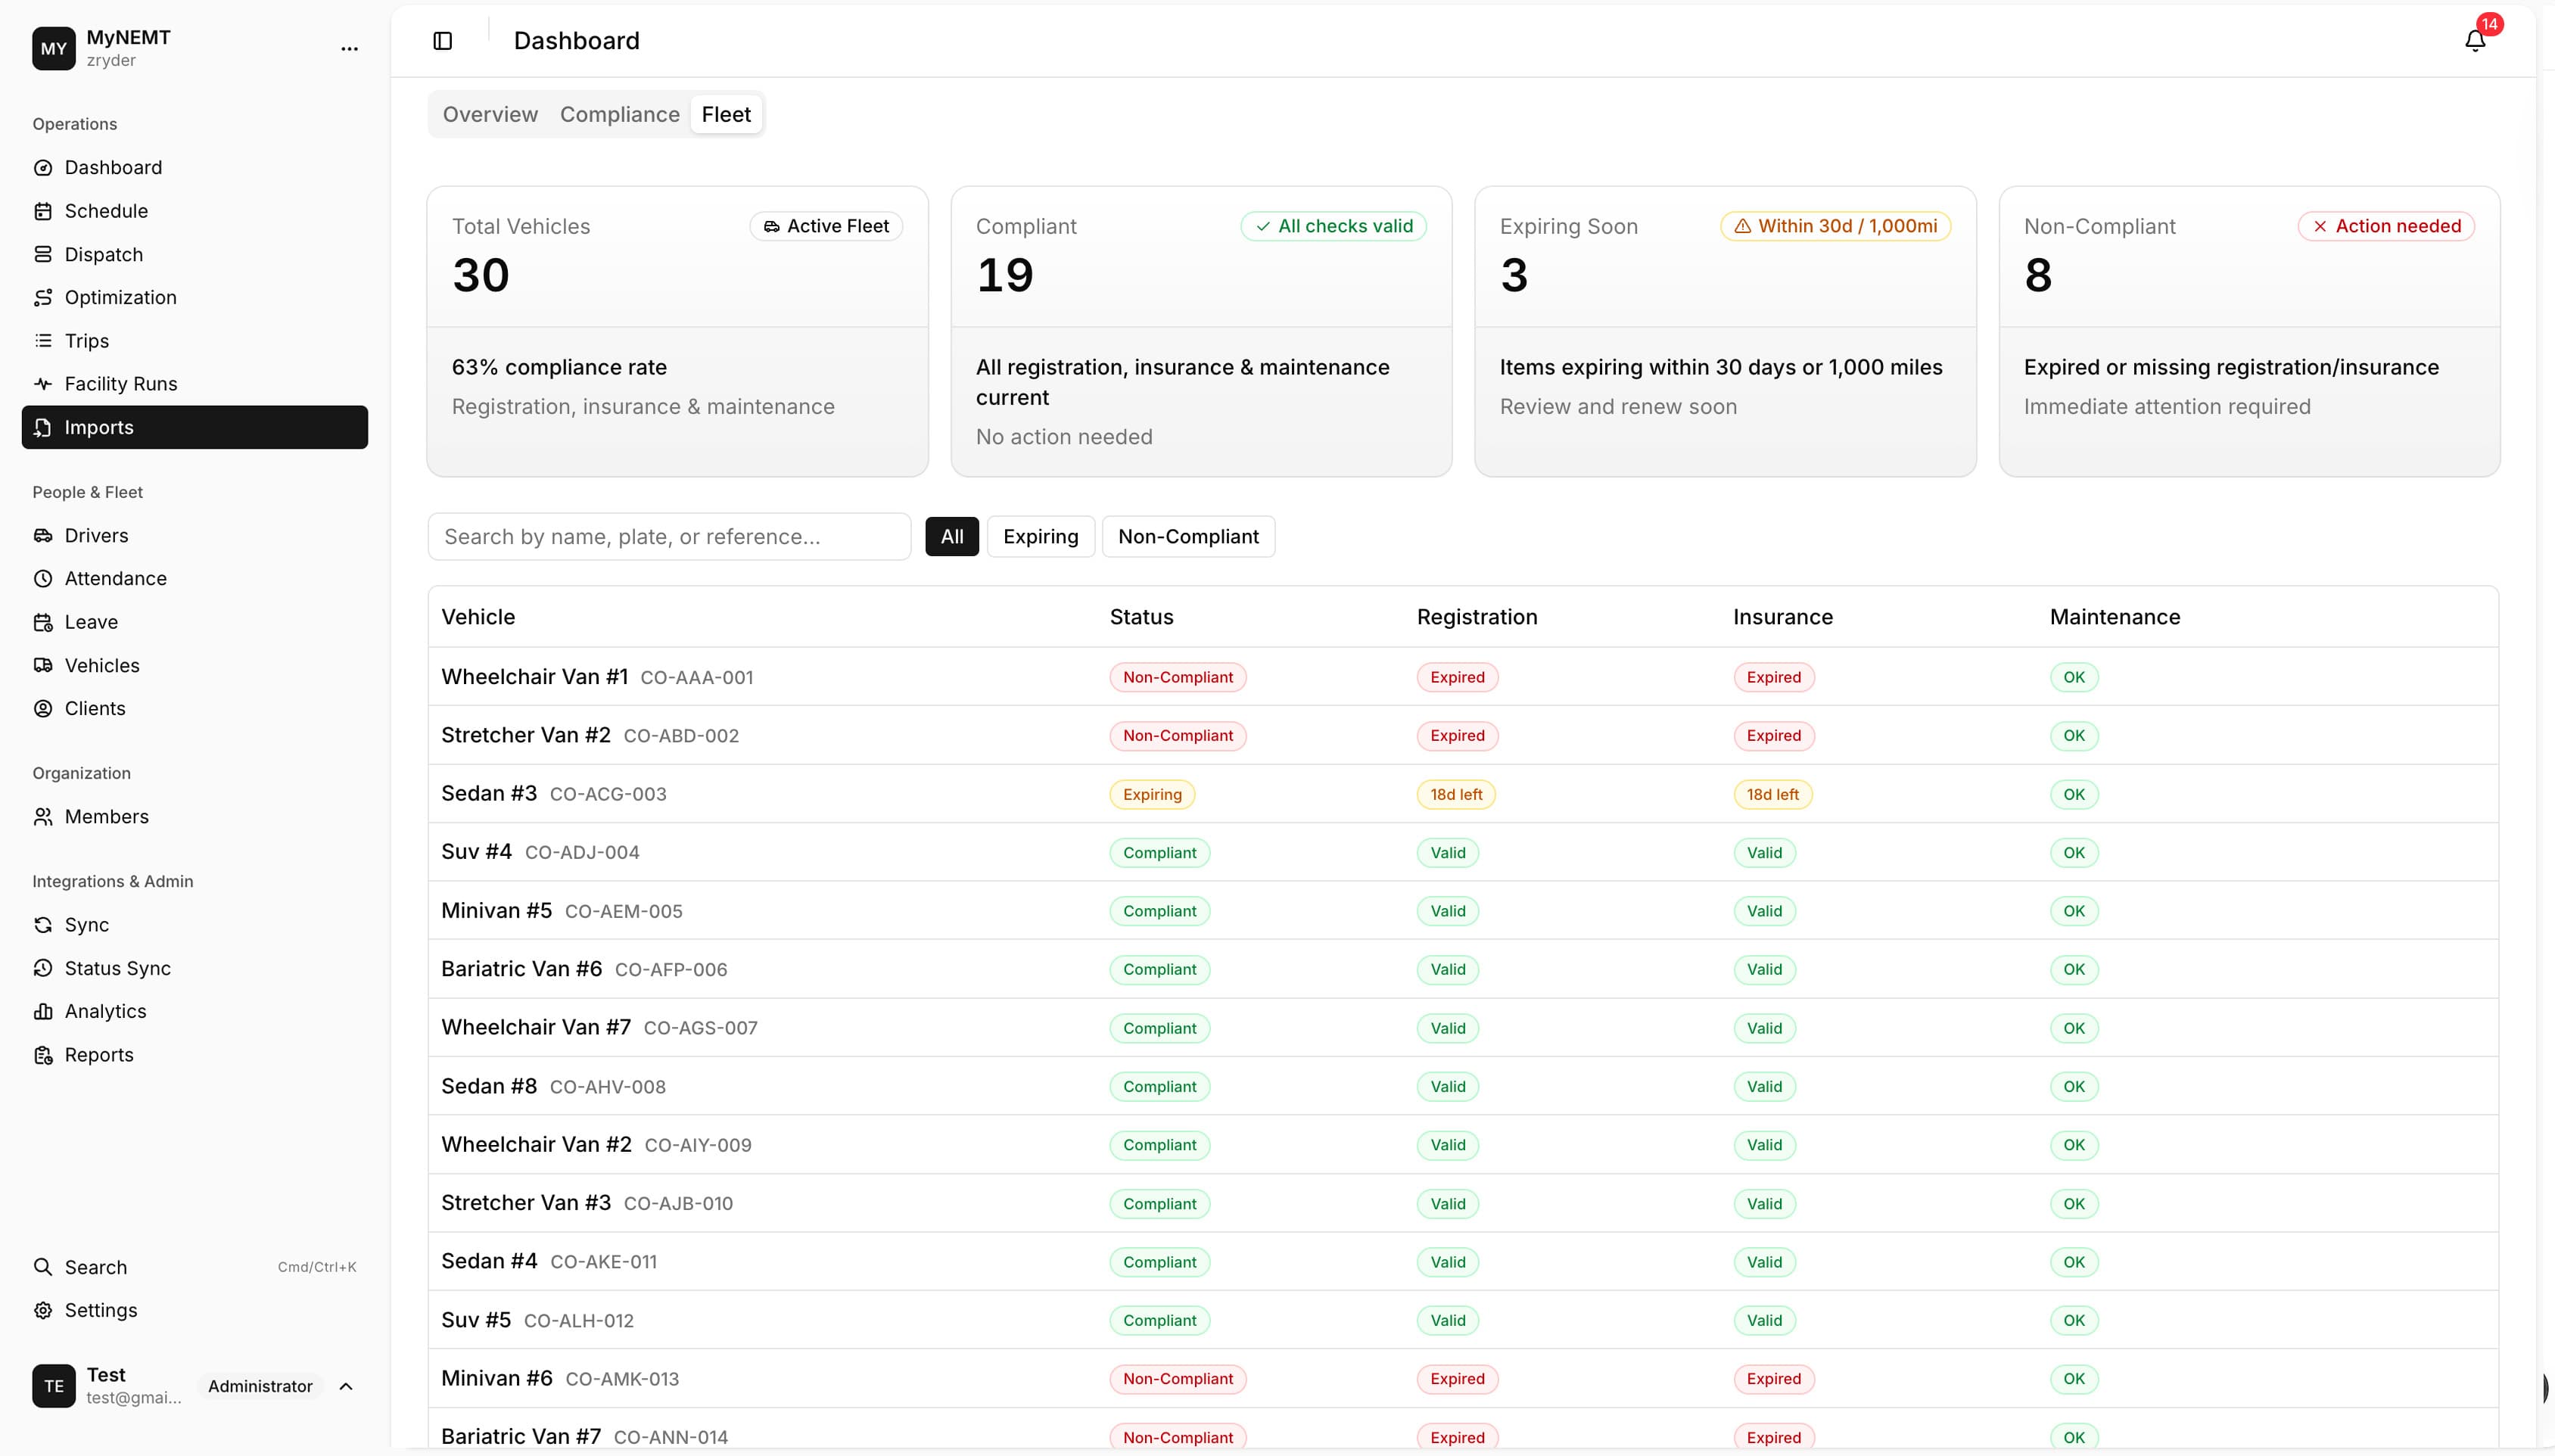Open the MyNEMT workspace options menu
This screenshot has width=2555, height=1456.
tap(348, 47)
